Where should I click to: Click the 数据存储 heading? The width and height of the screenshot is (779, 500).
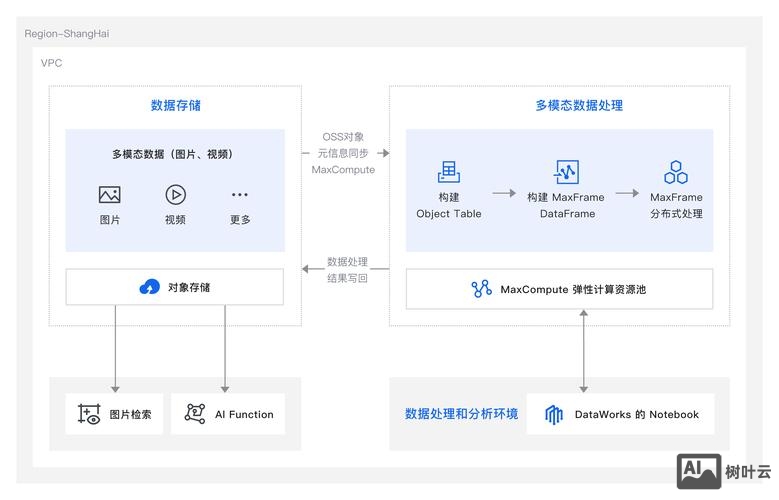[x=176, y=105]
